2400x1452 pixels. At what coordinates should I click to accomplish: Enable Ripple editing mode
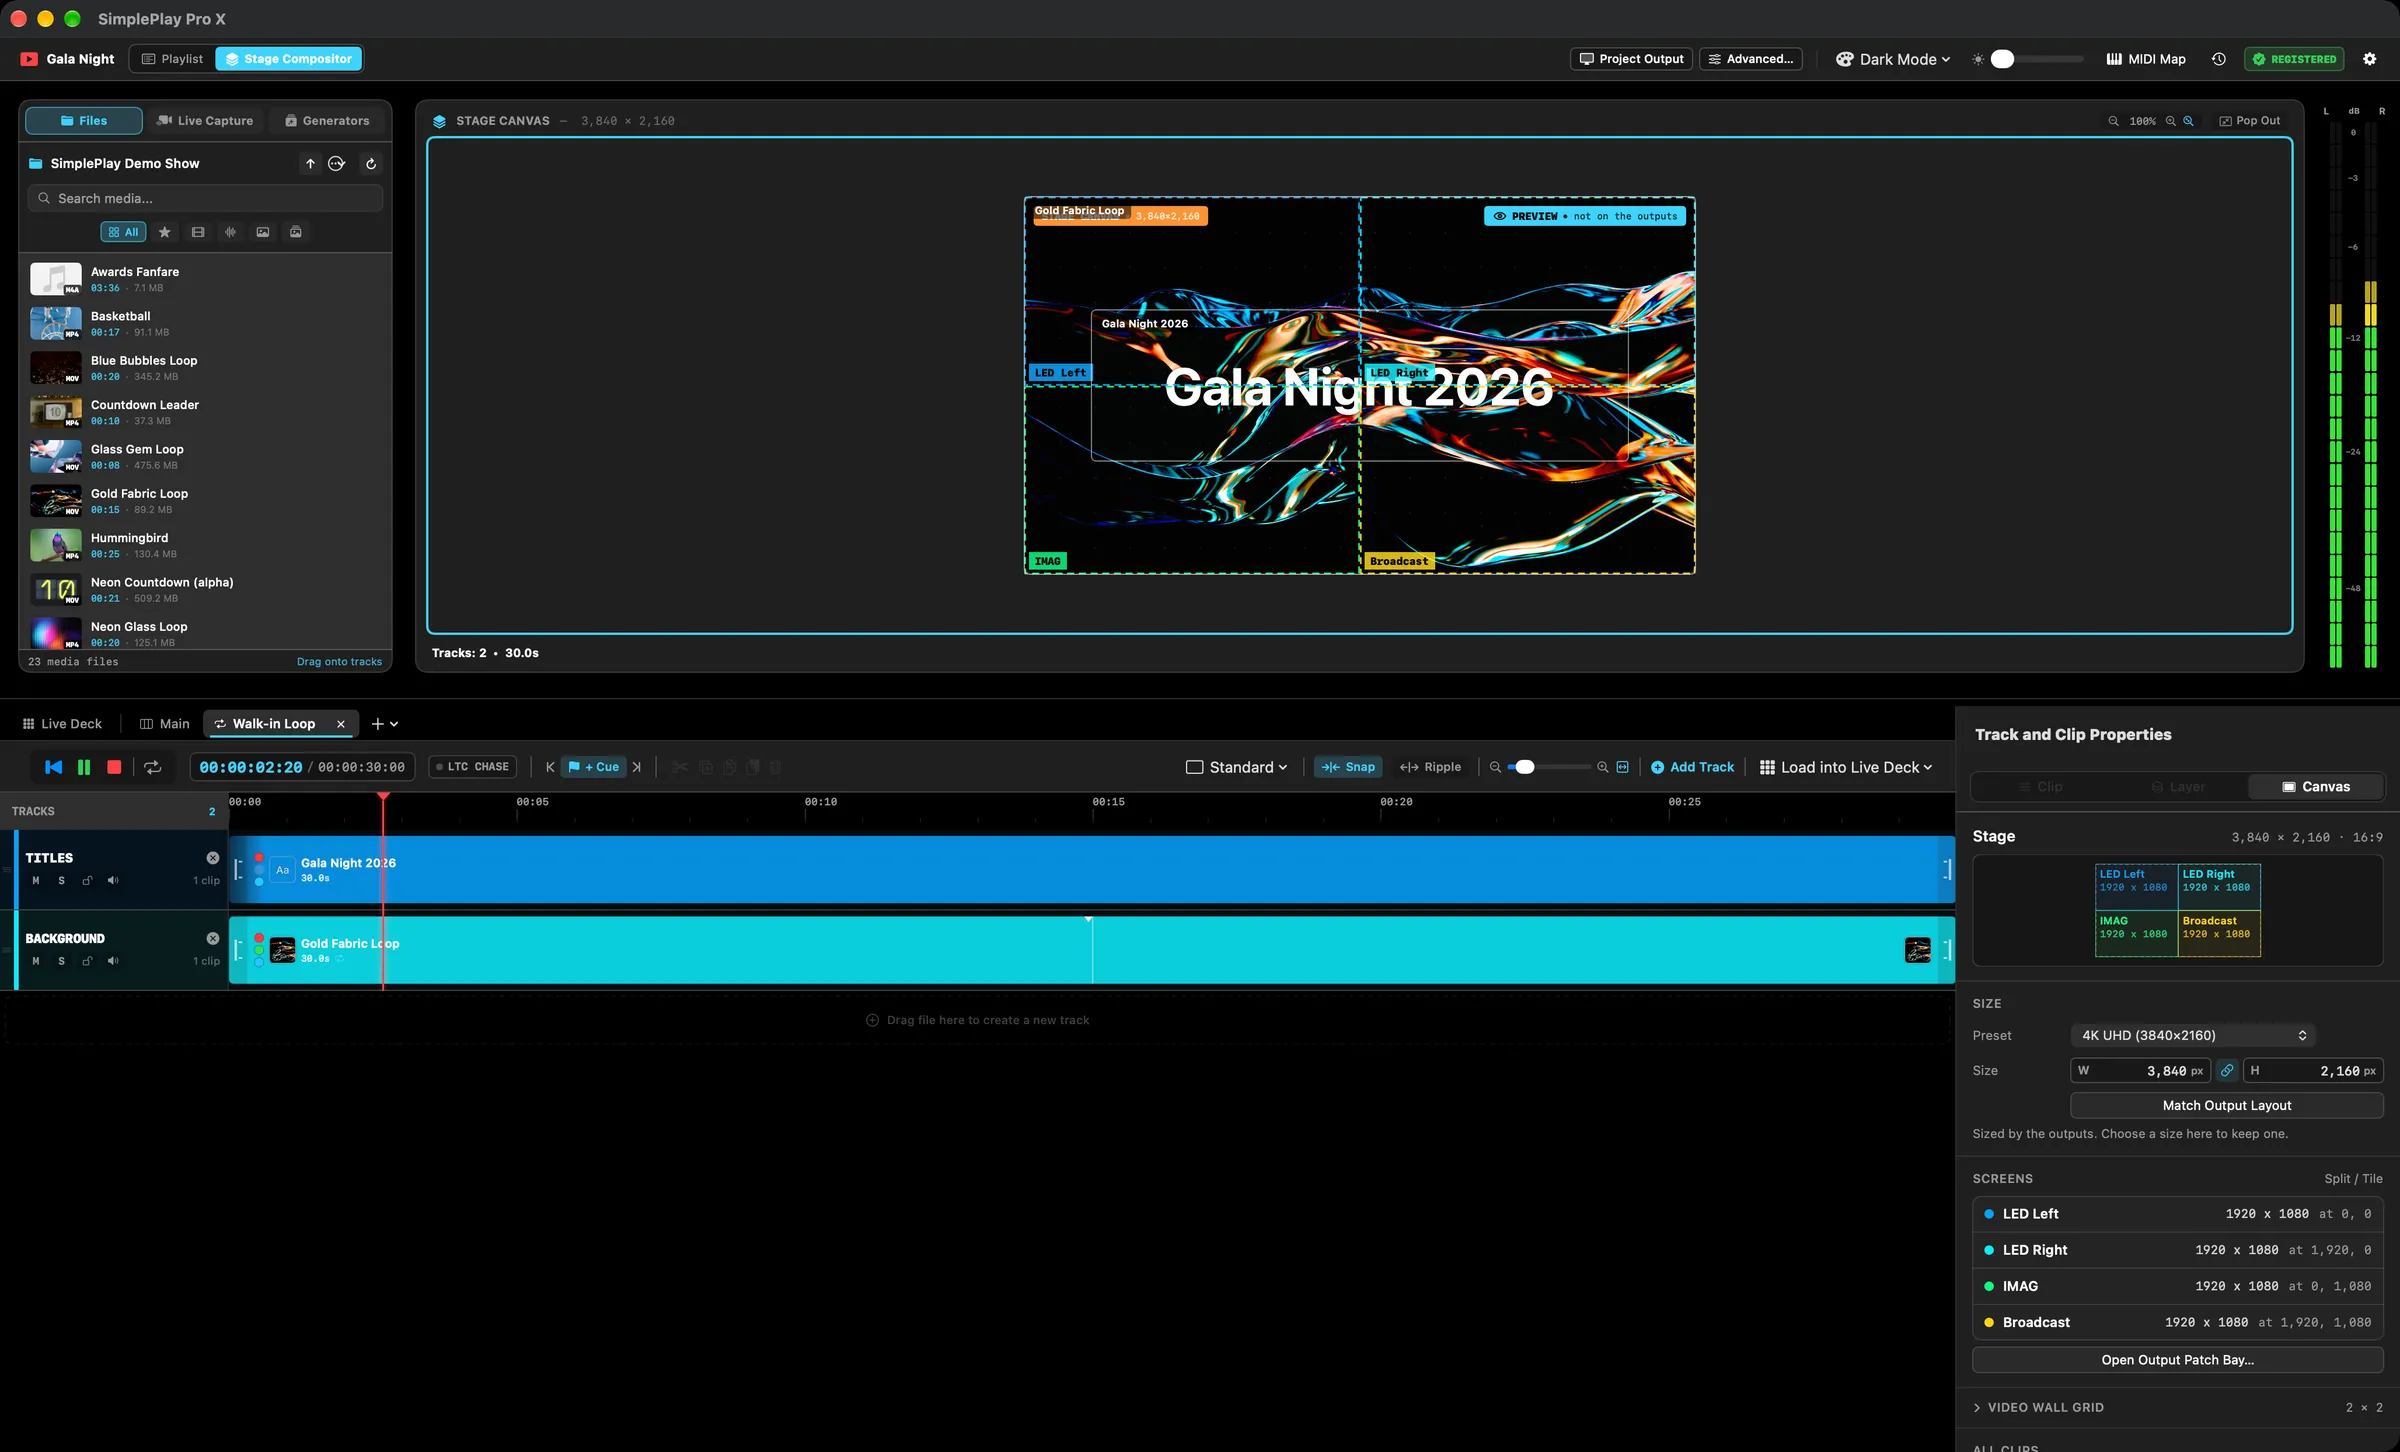(1431, 767)
